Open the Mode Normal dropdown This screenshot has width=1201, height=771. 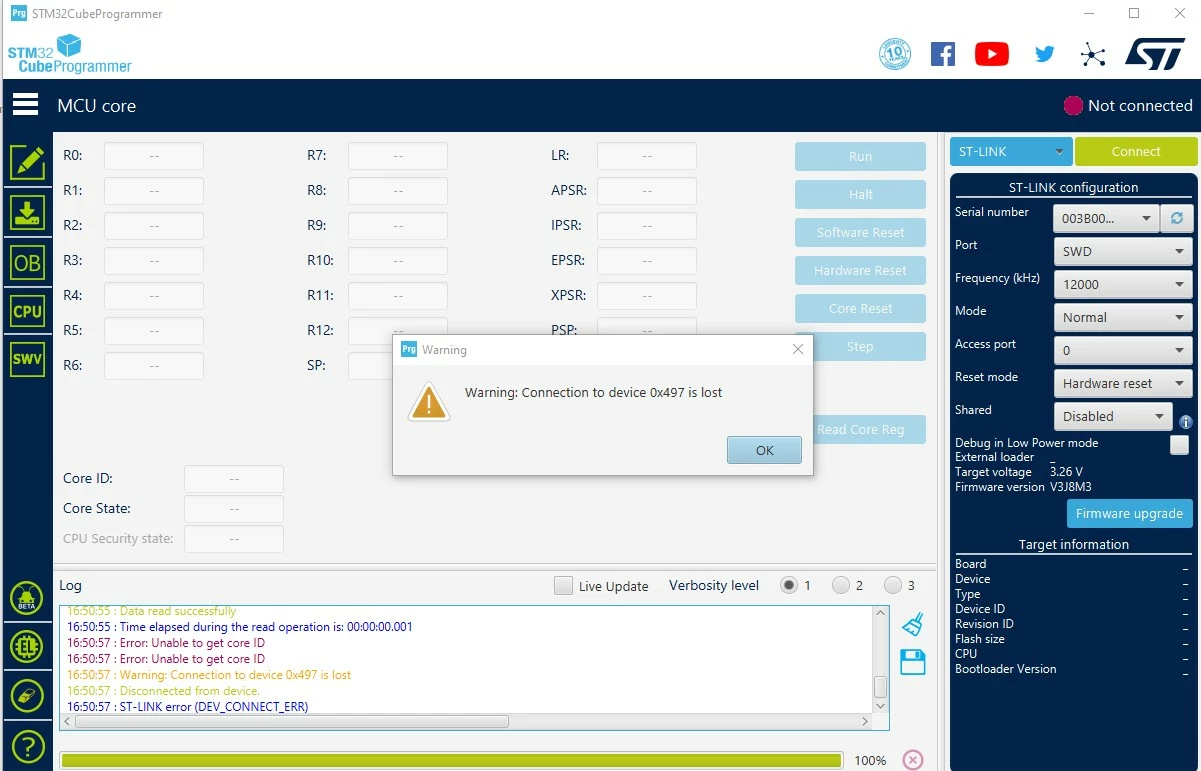pos(1123,317)
